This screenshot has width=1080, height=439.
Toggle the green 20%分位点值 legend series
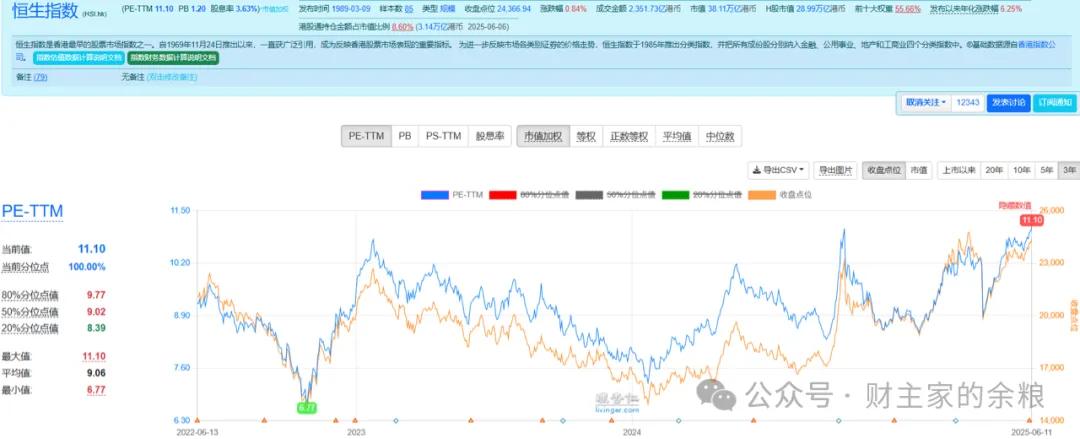click(701, 195)
